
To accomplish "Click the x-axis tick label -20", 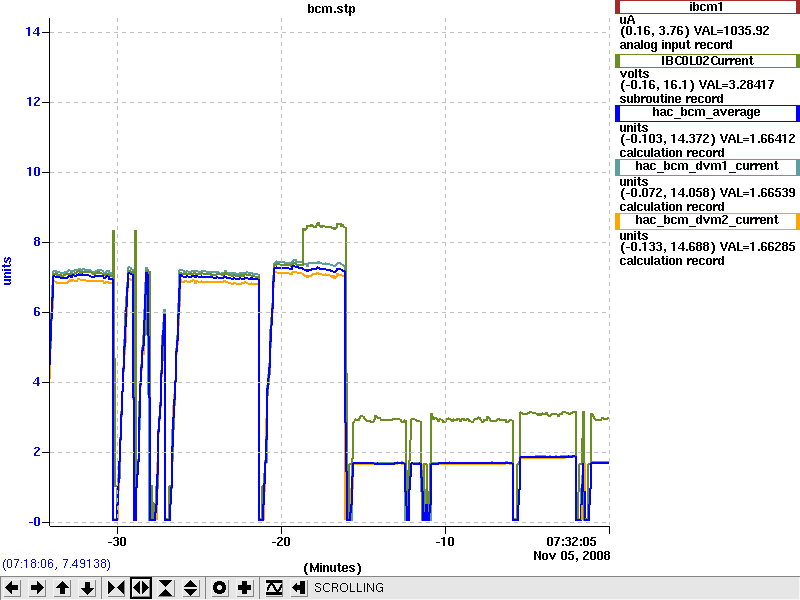I will pyautogui.click(x=281, y=542).
